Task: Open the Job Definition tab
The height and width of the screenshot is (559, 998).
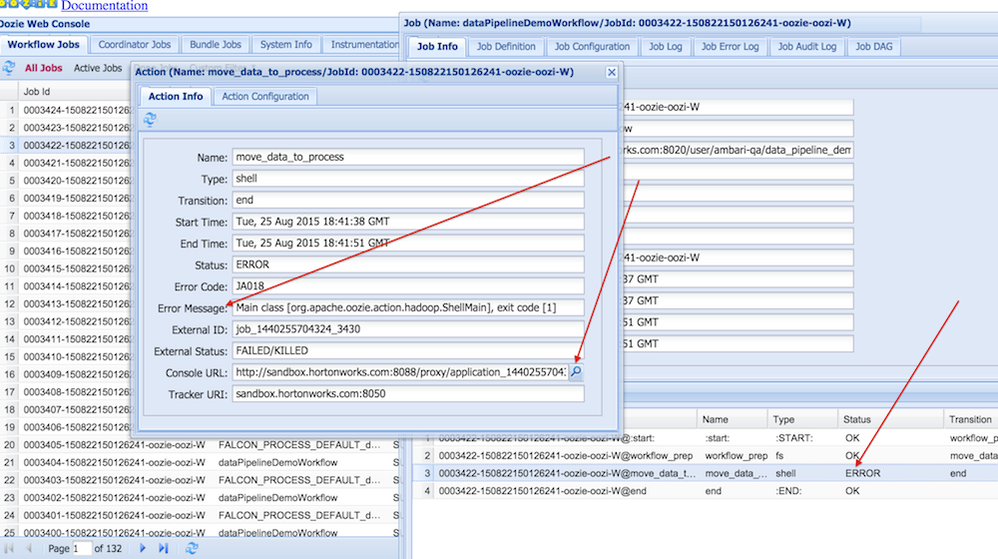Action: (x=506, y=46)
